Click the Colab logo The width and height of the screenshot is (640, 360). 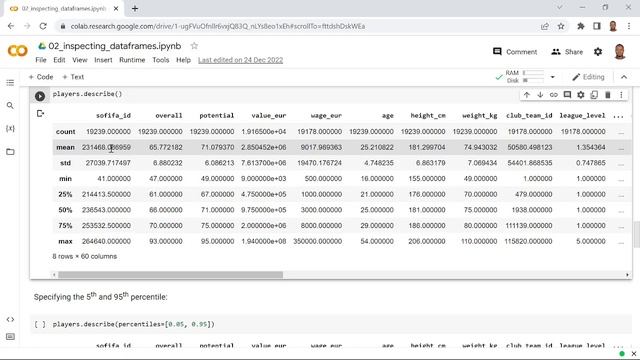tap(17, 51)
